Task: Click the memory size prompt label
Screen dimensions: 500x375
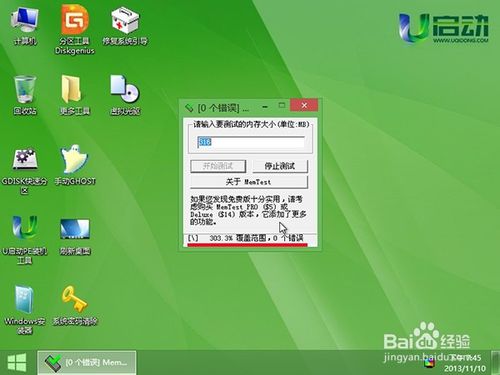Action: pos(251,124)
